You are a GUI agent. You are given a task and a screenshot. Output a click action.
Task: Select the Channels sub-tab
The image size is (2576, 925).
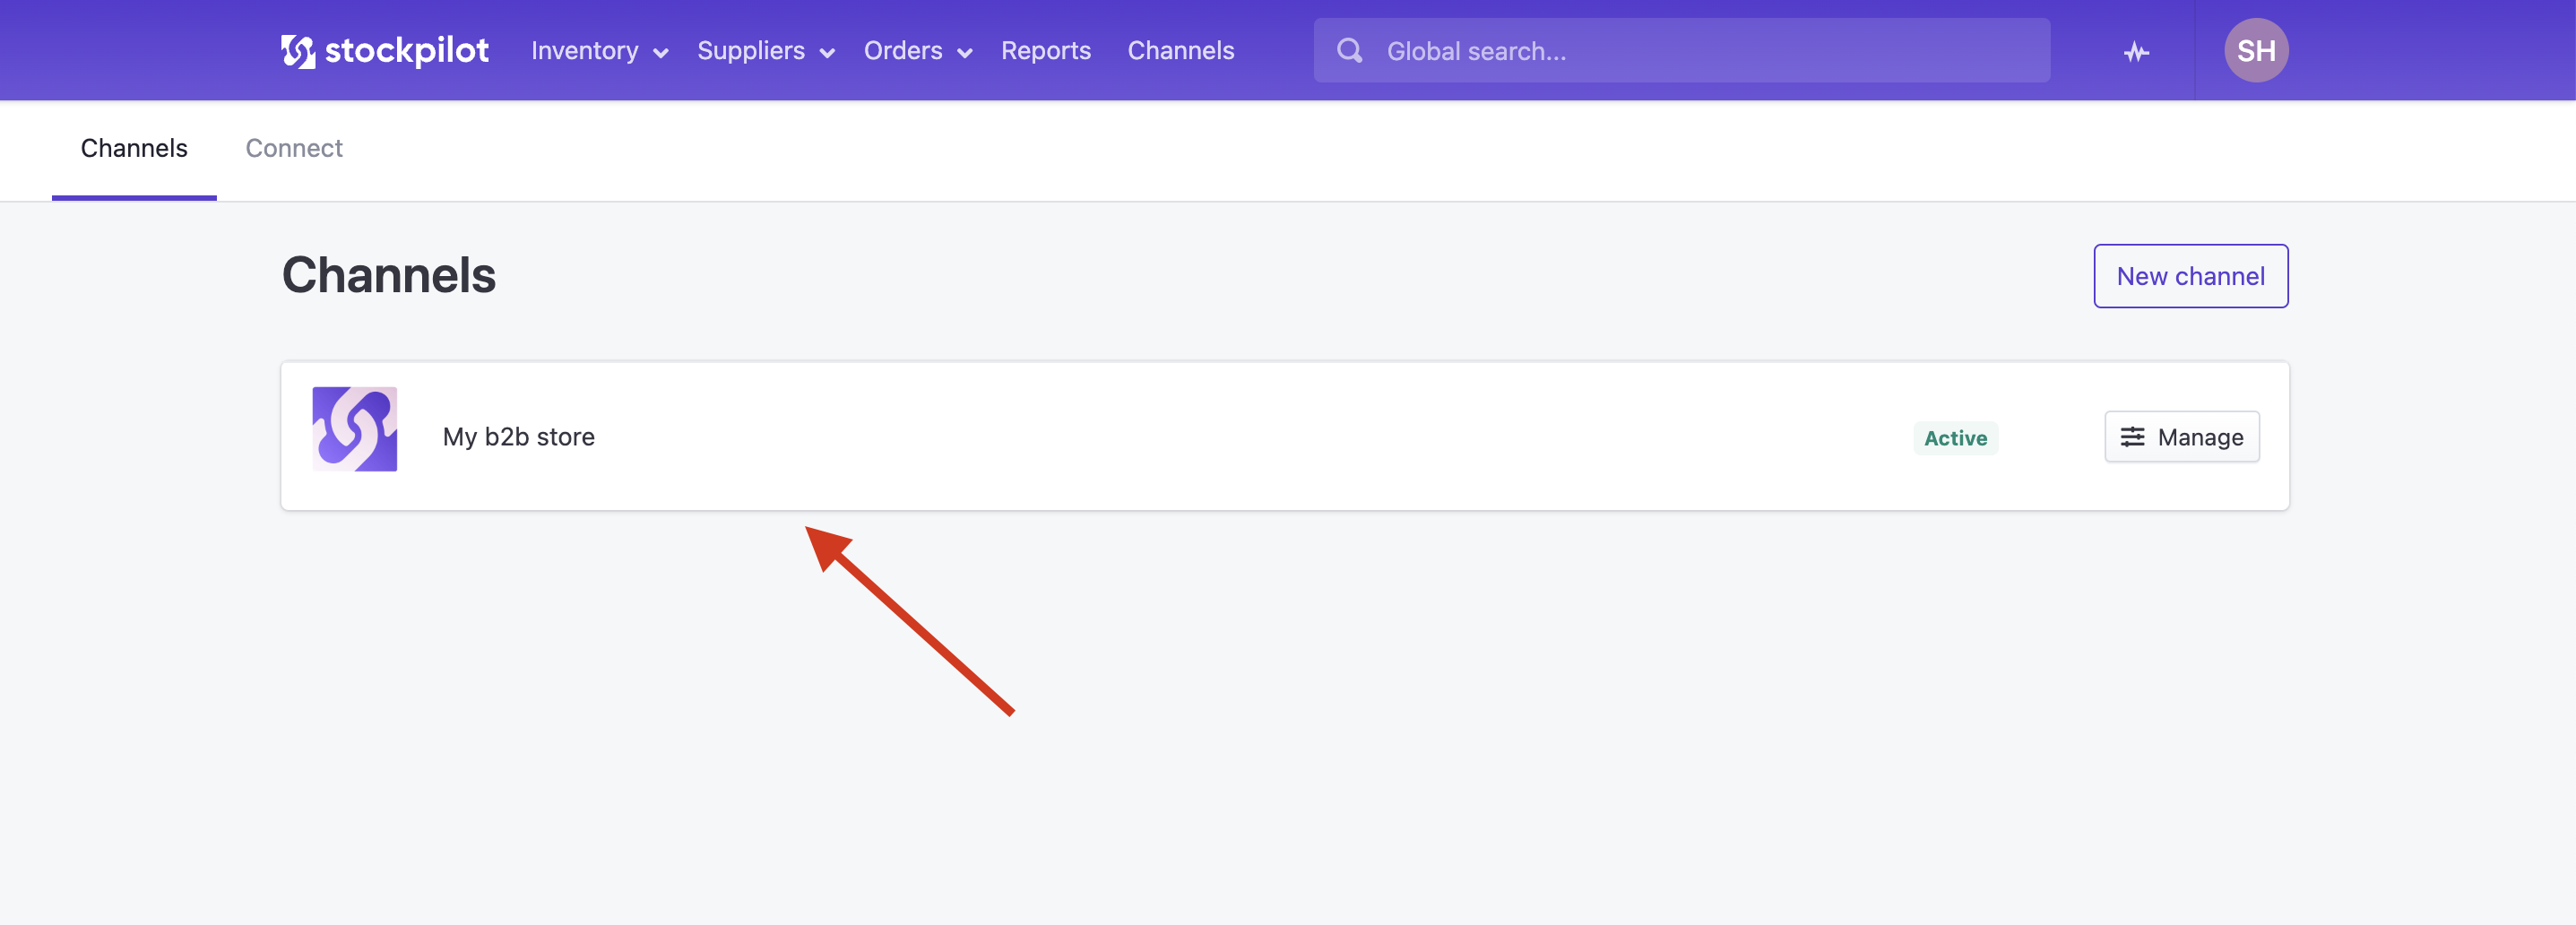134,148
